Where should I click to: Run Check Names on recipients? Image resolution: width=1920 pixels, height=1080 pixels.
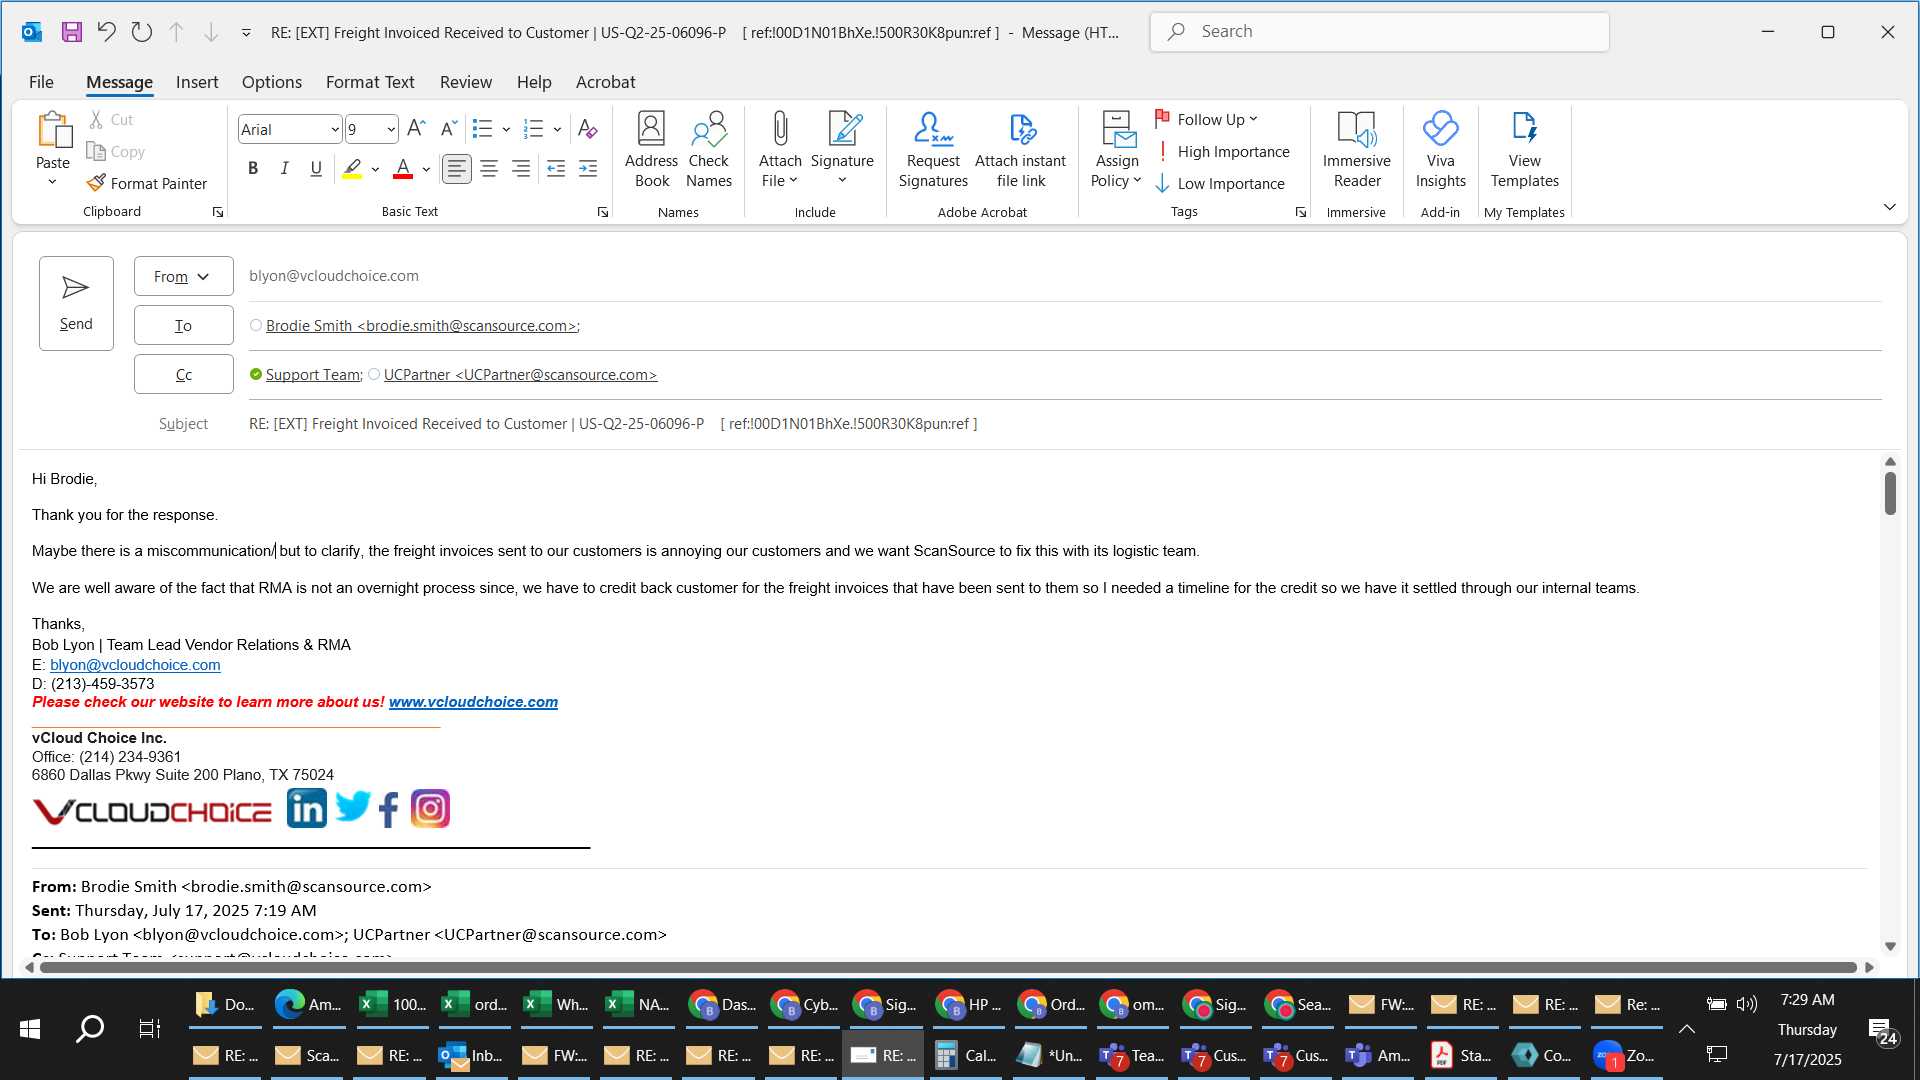[x=709, y=149]
